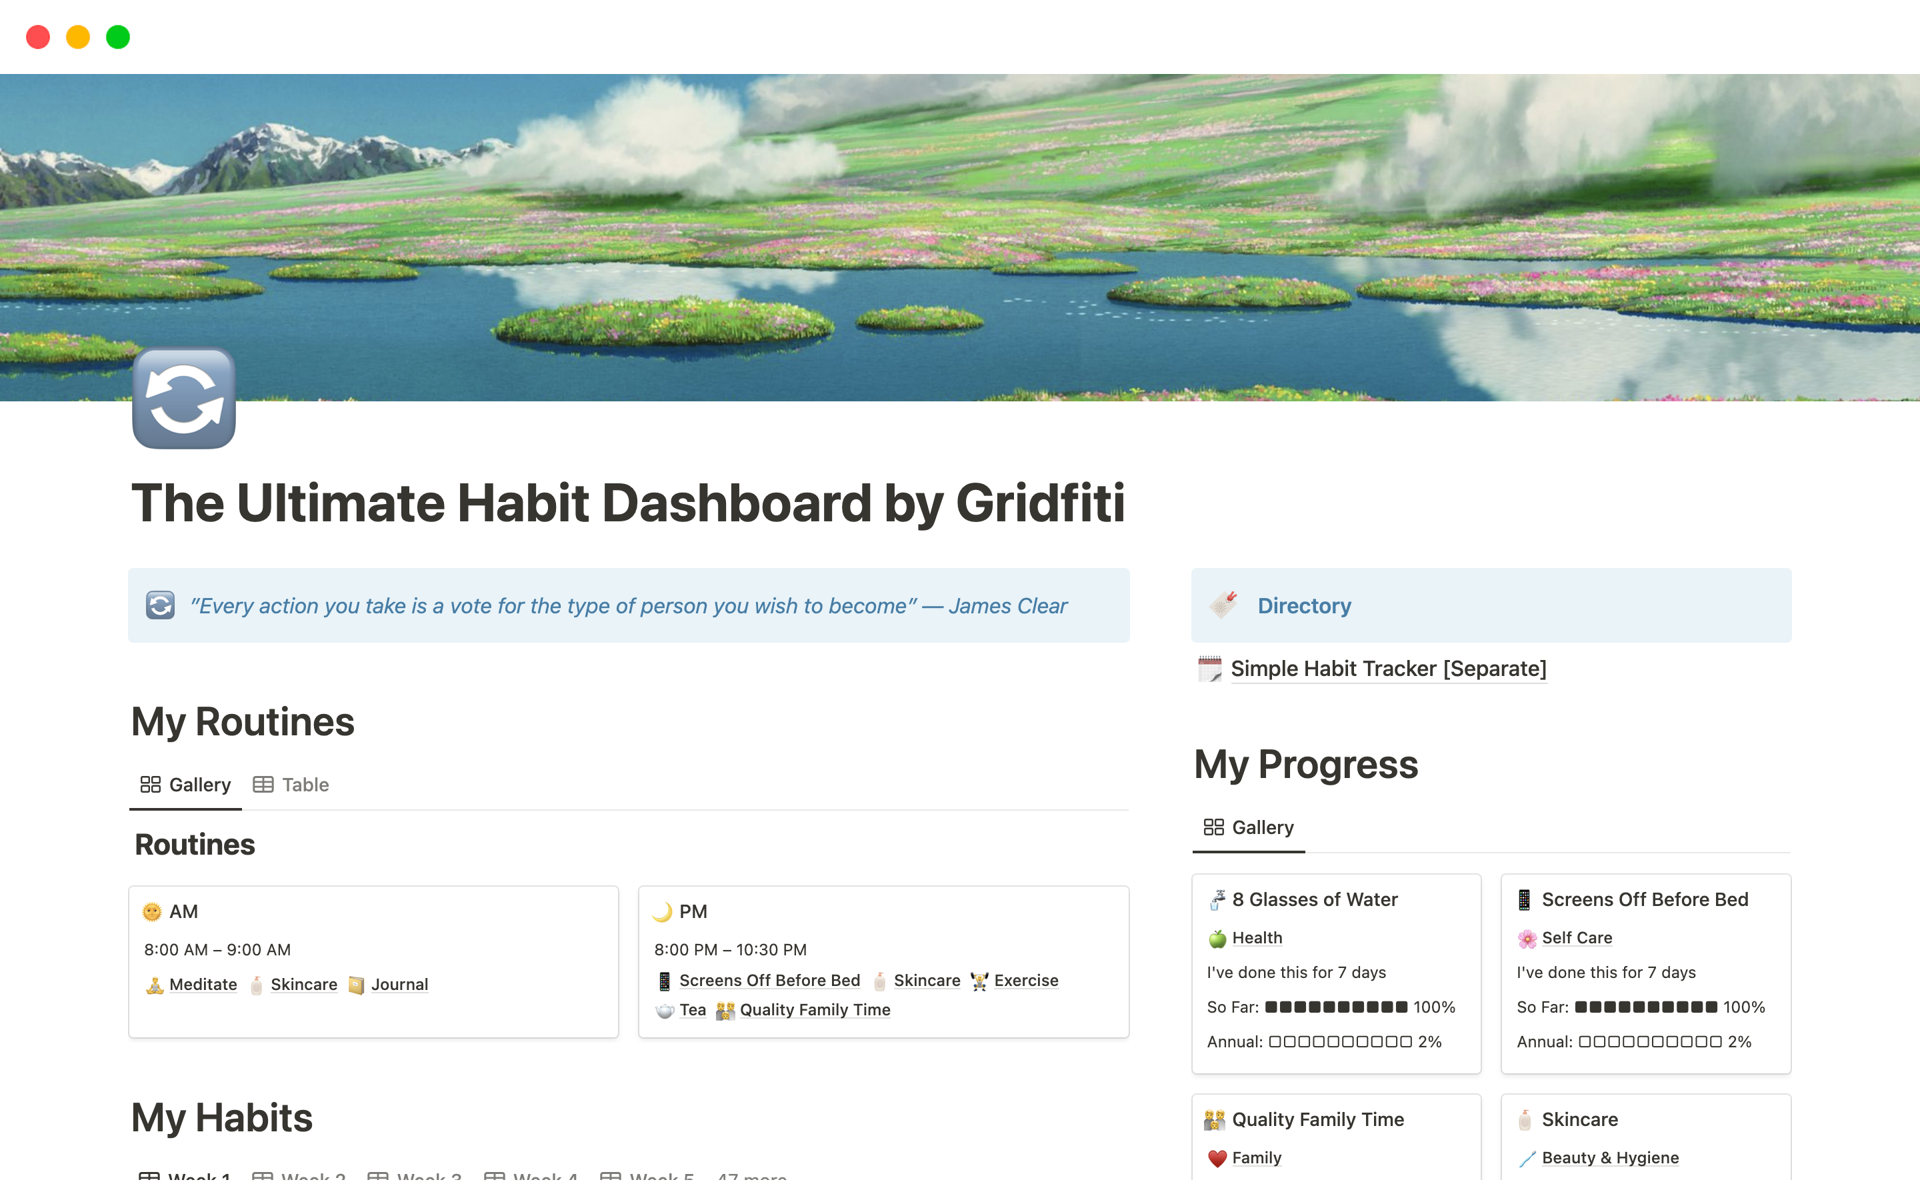Viewport: 1920px width, 1200px height.
Task: Open Quality Family Time link in PM routine
Action: click(814, 1010)
